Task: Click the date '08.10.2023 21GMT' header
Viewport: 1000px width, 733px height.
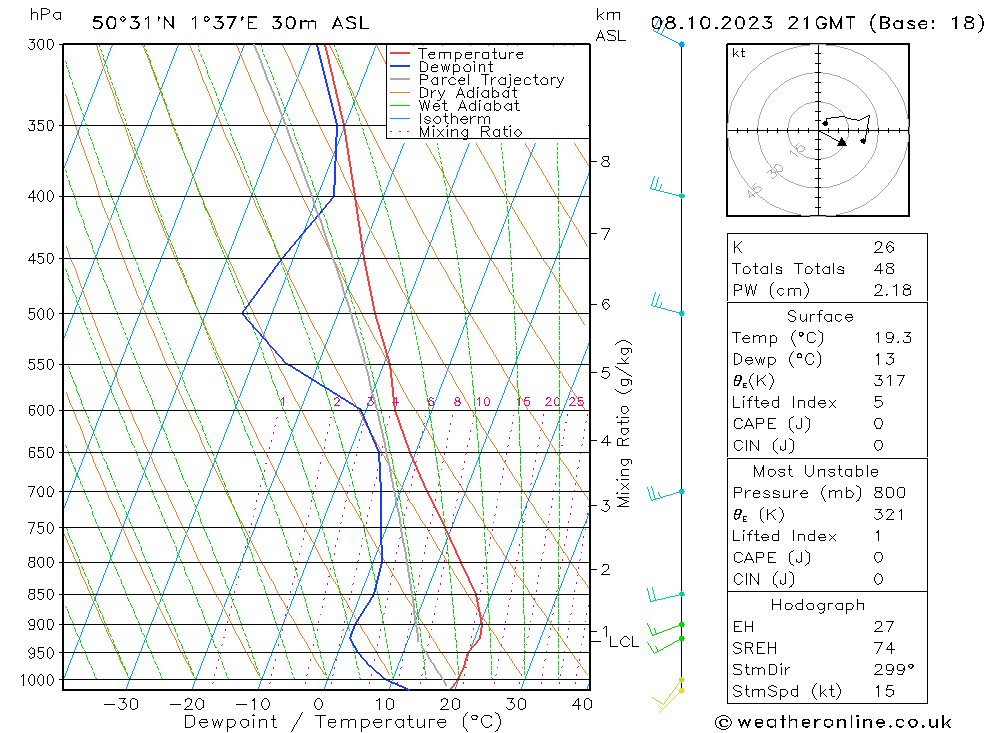Action: click(753, 23)
